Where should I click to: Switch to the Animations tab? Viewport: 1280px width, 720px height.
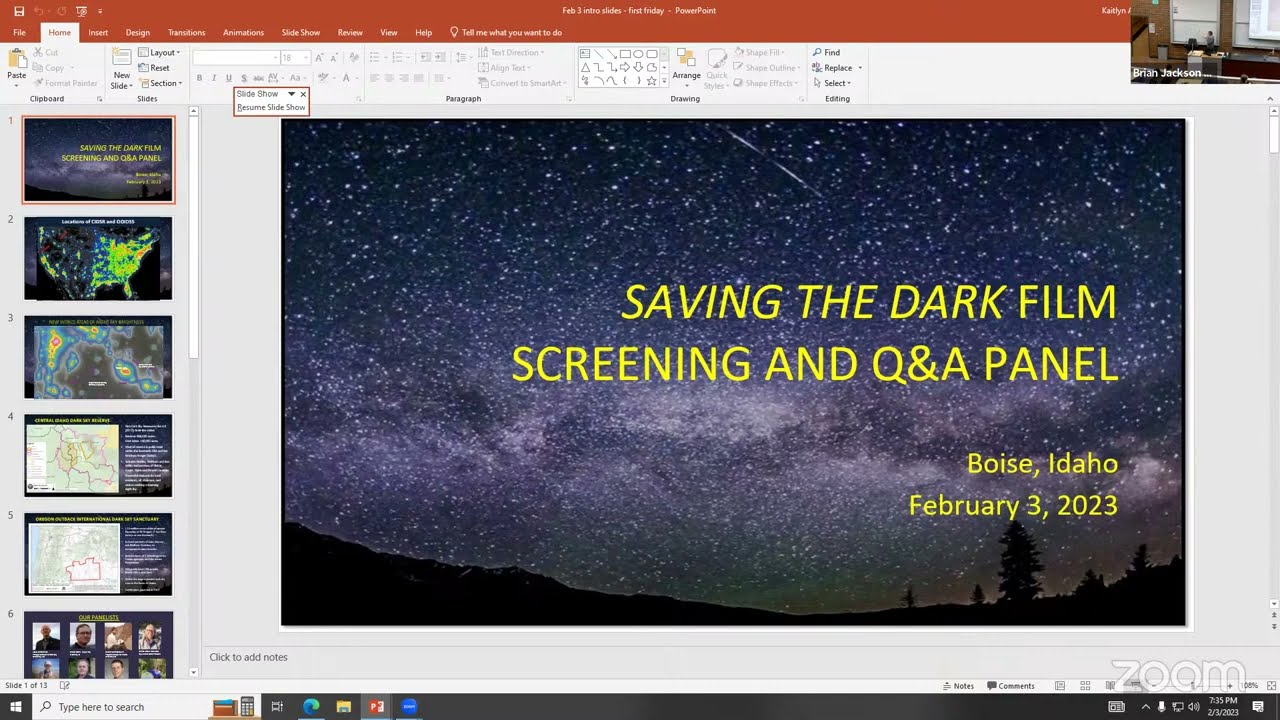243,33
